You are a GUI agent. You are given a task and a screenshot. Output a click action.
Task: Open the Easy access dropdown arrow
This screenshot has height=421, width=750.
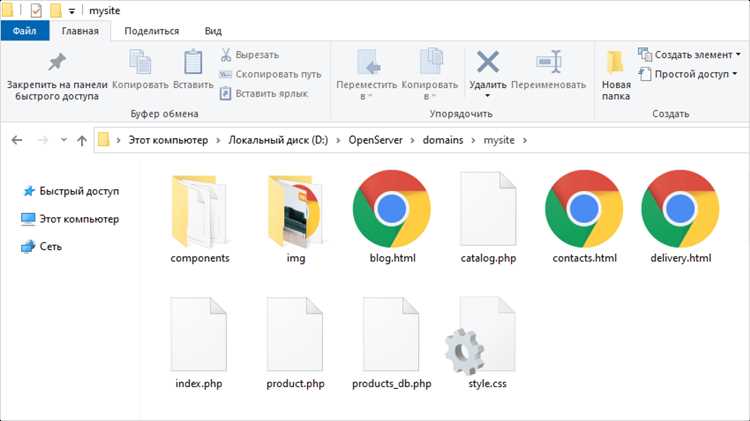tap(735, 74)
